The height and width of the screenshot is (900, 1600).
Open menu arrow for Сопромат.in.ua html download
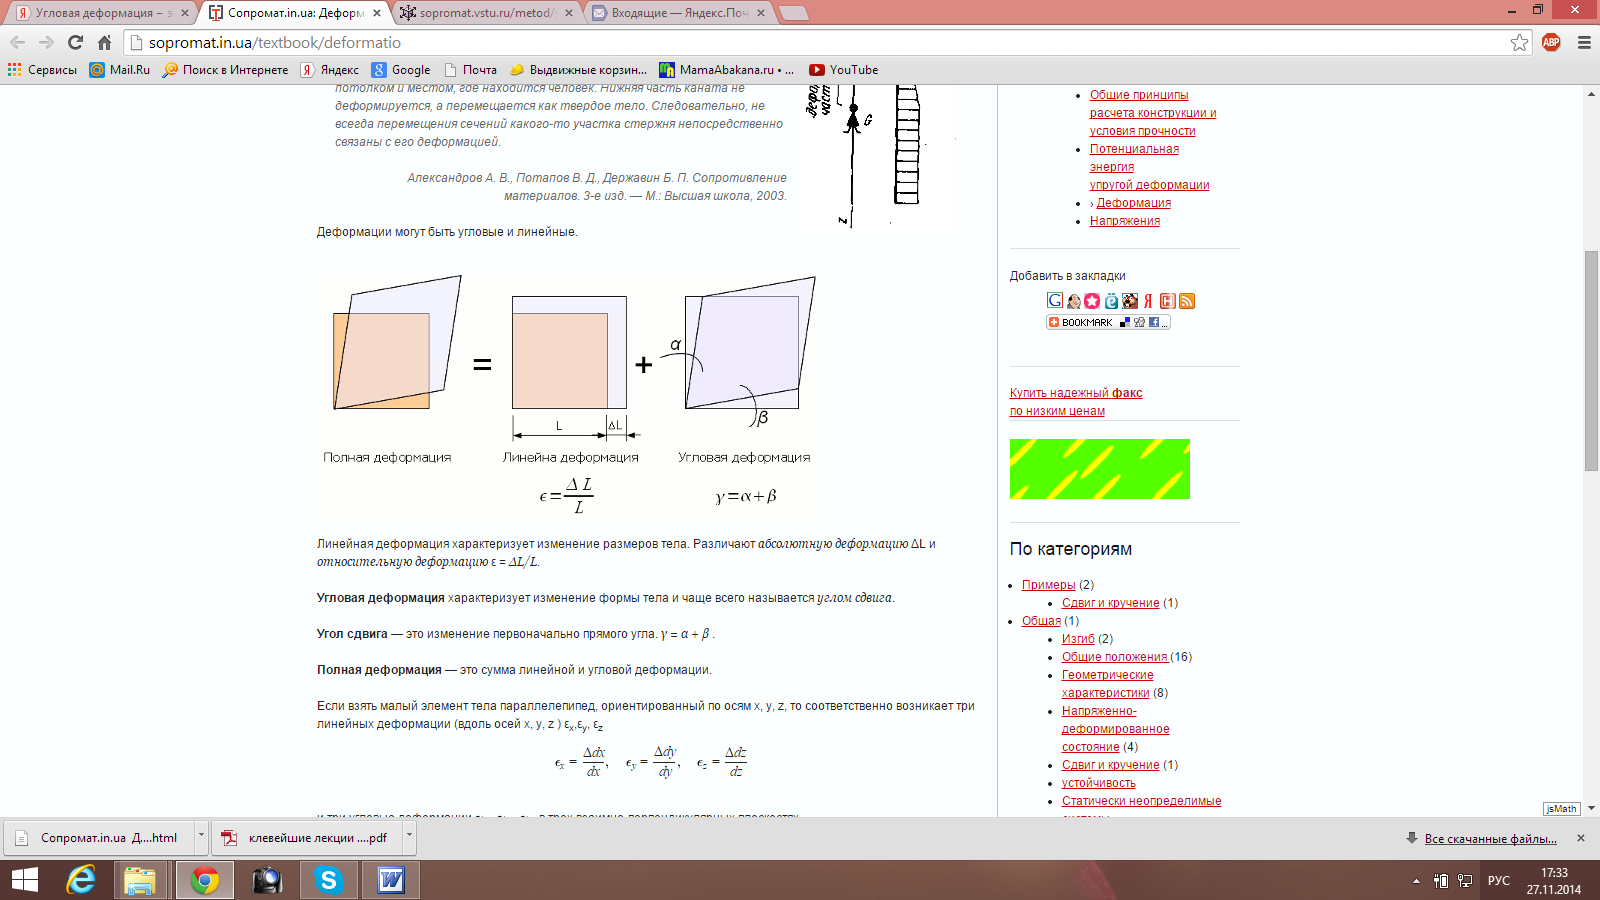click(x=201, y=837)
